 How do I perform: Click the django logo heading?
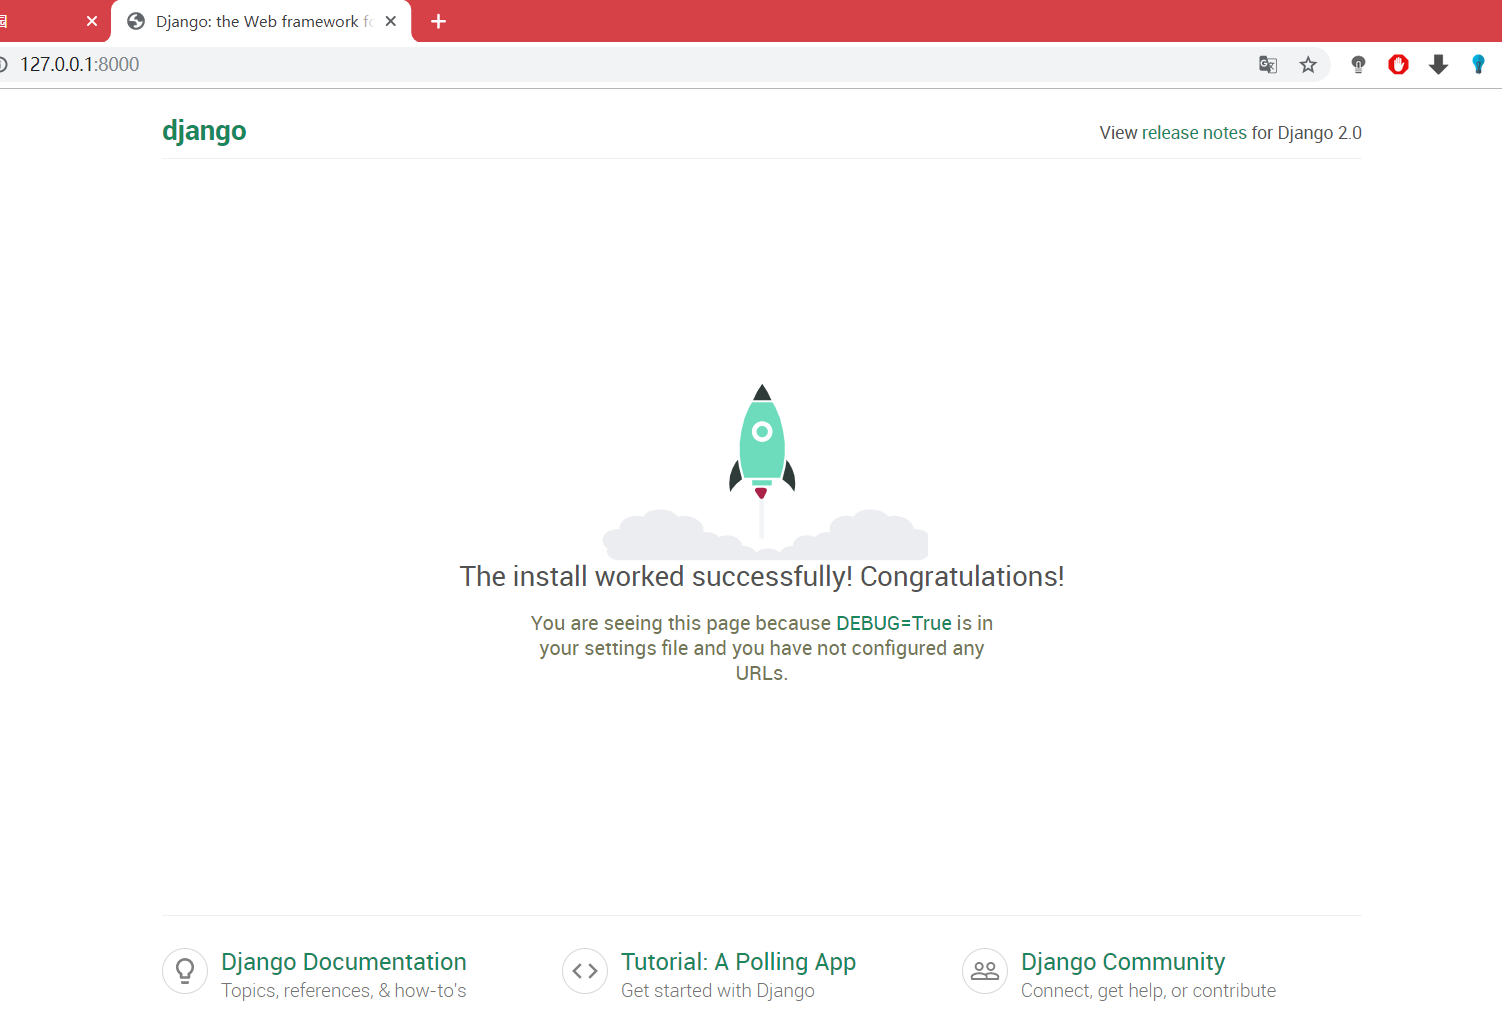(x=204, y=131)
